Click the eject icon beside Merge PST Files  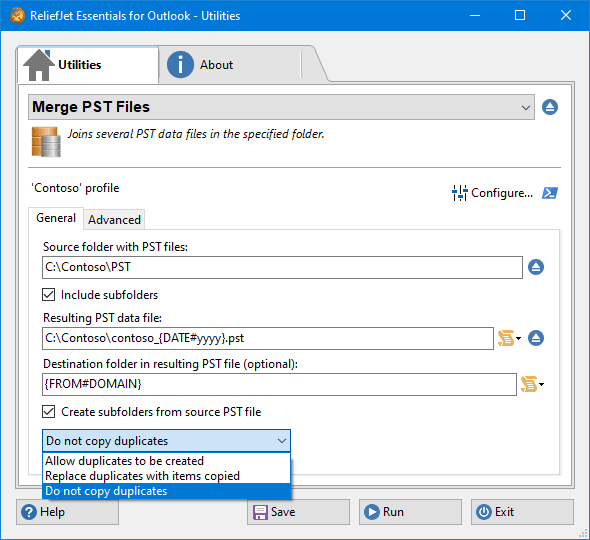(x=550, y=107)
